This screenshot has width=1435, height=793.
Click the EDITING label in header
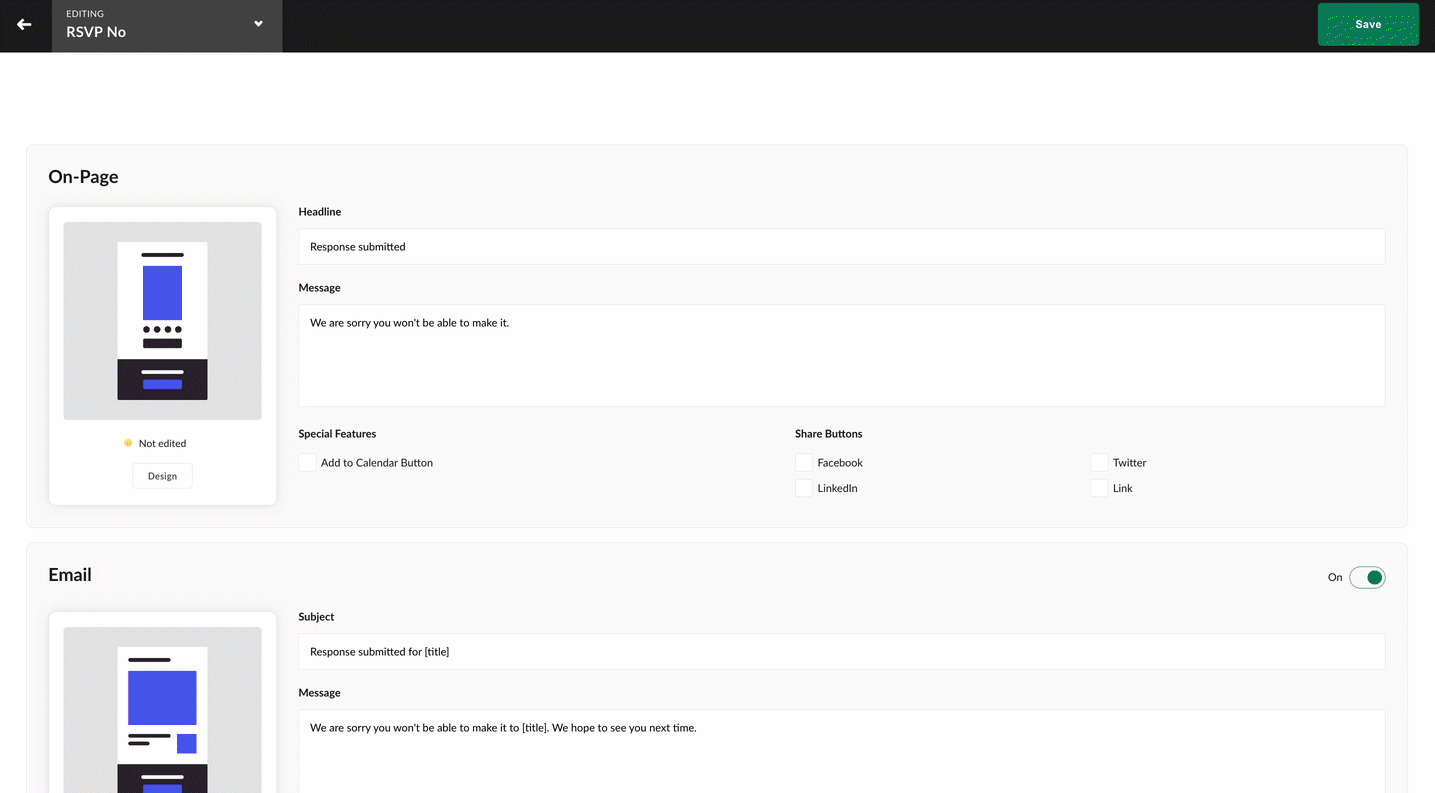click(85, 14)
